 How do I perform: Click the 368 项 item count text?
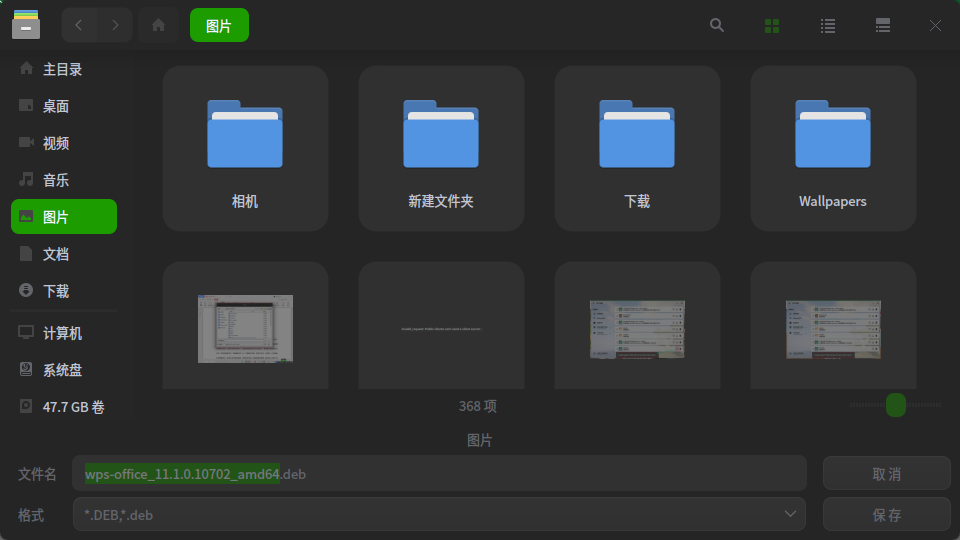[x=478, y=406]
